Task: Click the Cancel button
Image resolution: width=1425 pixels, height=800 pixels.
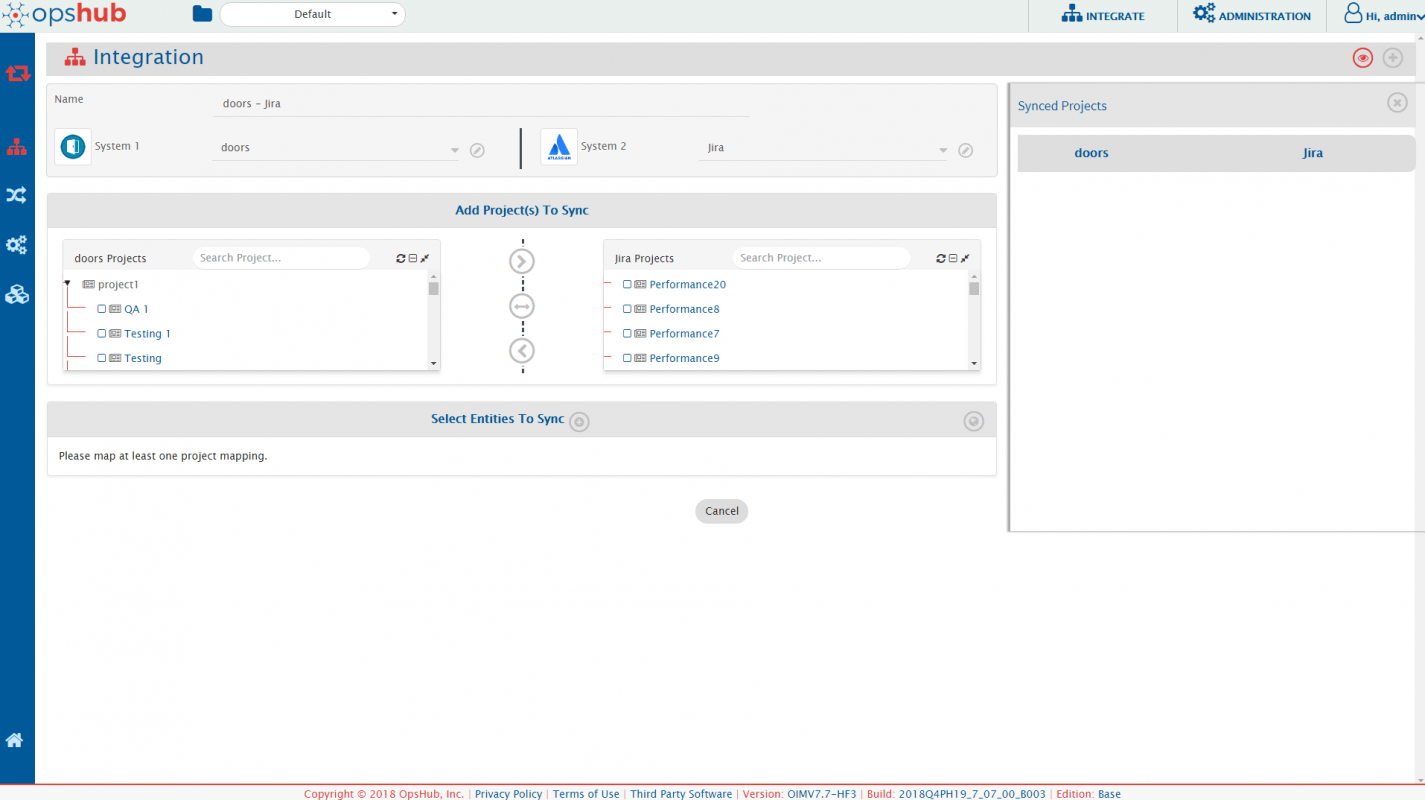Action: pyautogui.click(x=721, y=511)
